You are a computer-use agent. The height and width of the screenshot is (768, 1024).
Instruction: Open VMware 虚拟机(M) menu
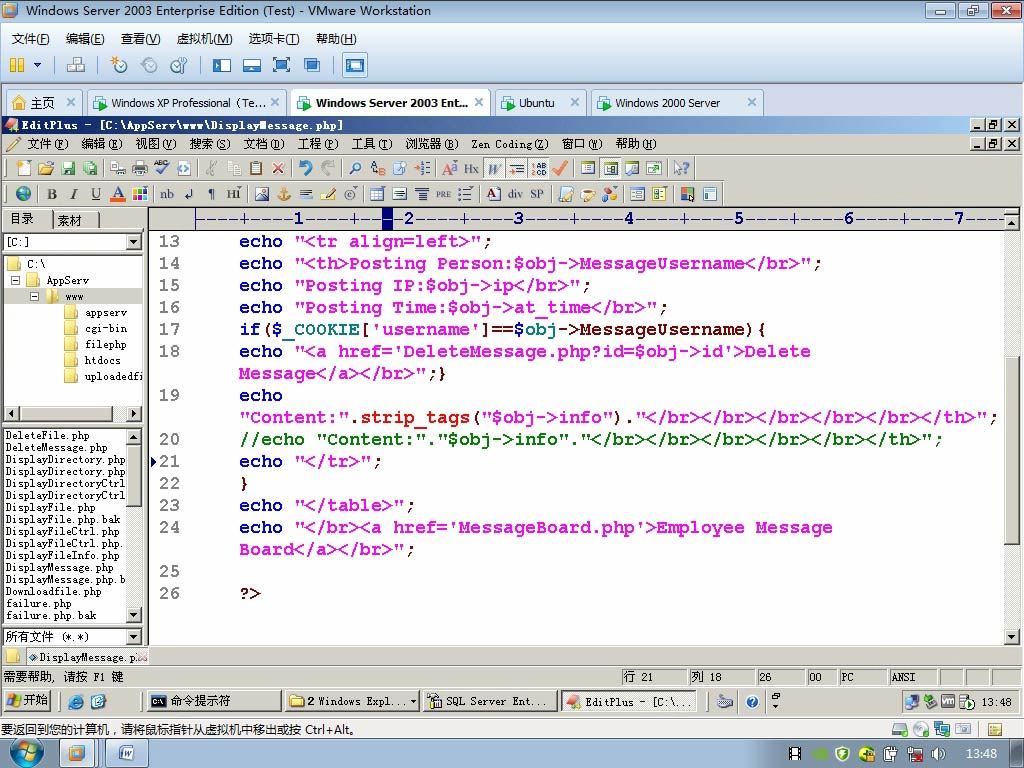tap(204, 39)
